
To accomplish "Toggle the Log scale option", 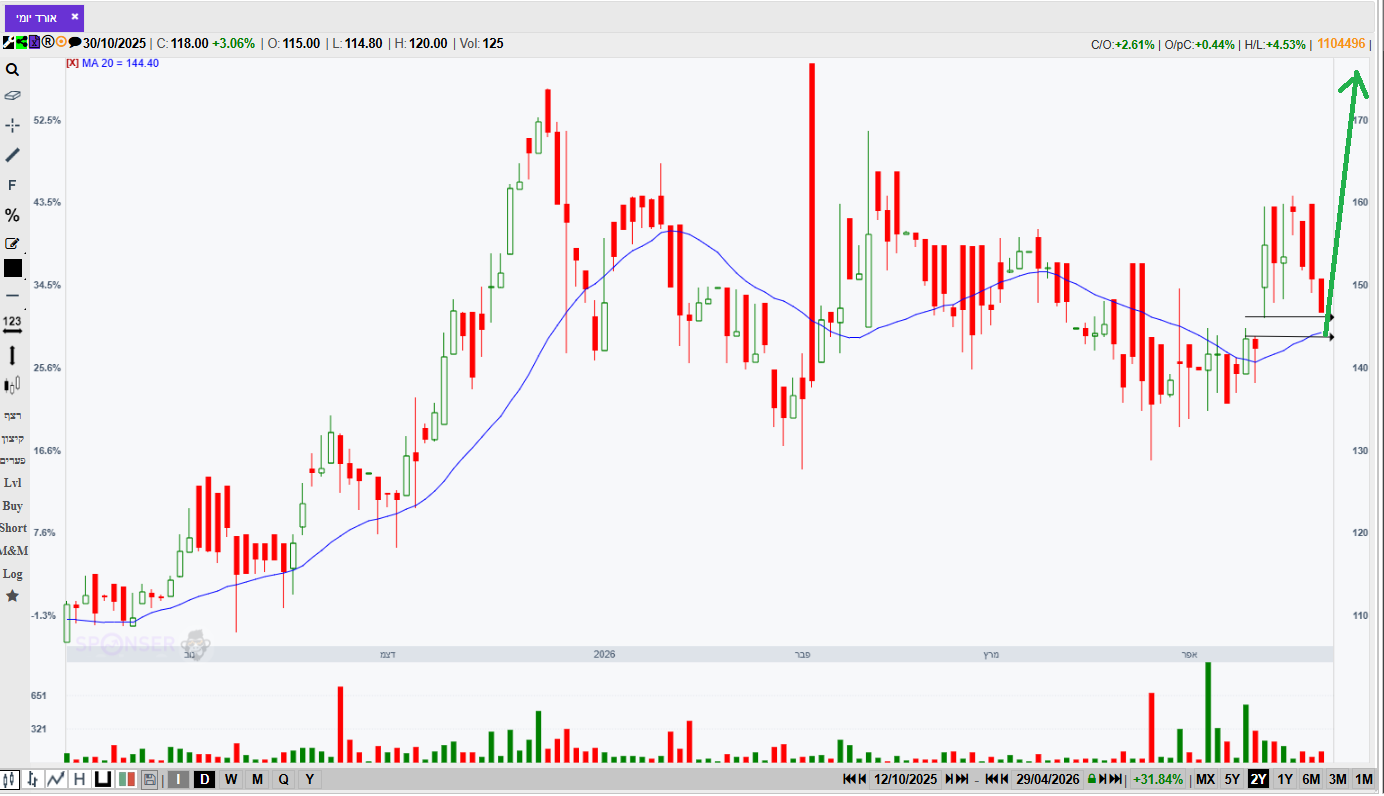I will (x=13, y=574).
